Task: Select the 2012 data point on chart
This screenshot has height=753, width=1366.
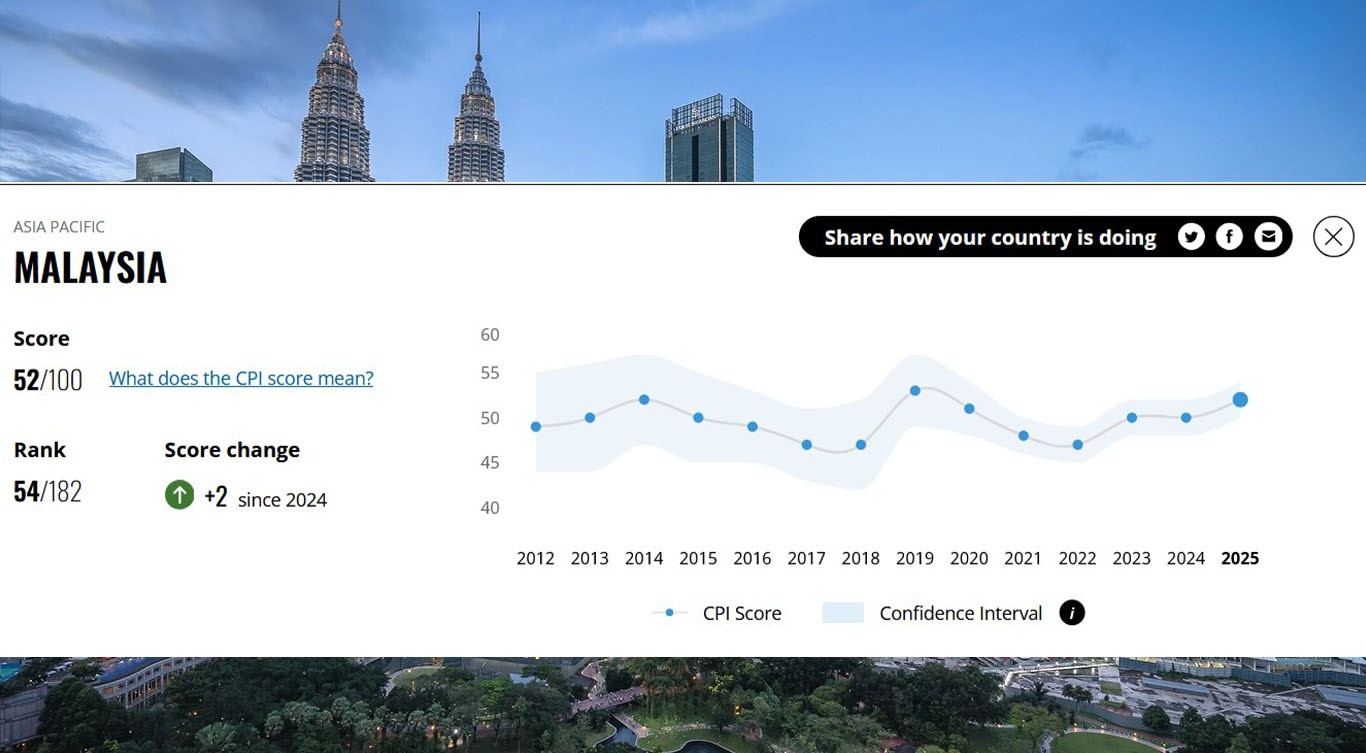Action: 536,427
